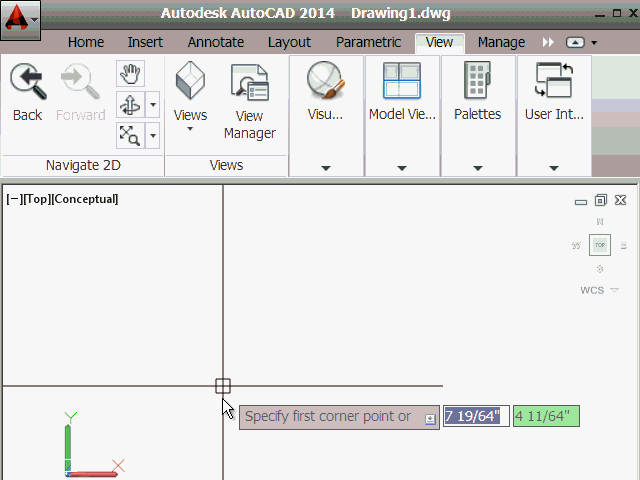
Task: Select the Manage ribbon tab
Action: tap(501, 42)
